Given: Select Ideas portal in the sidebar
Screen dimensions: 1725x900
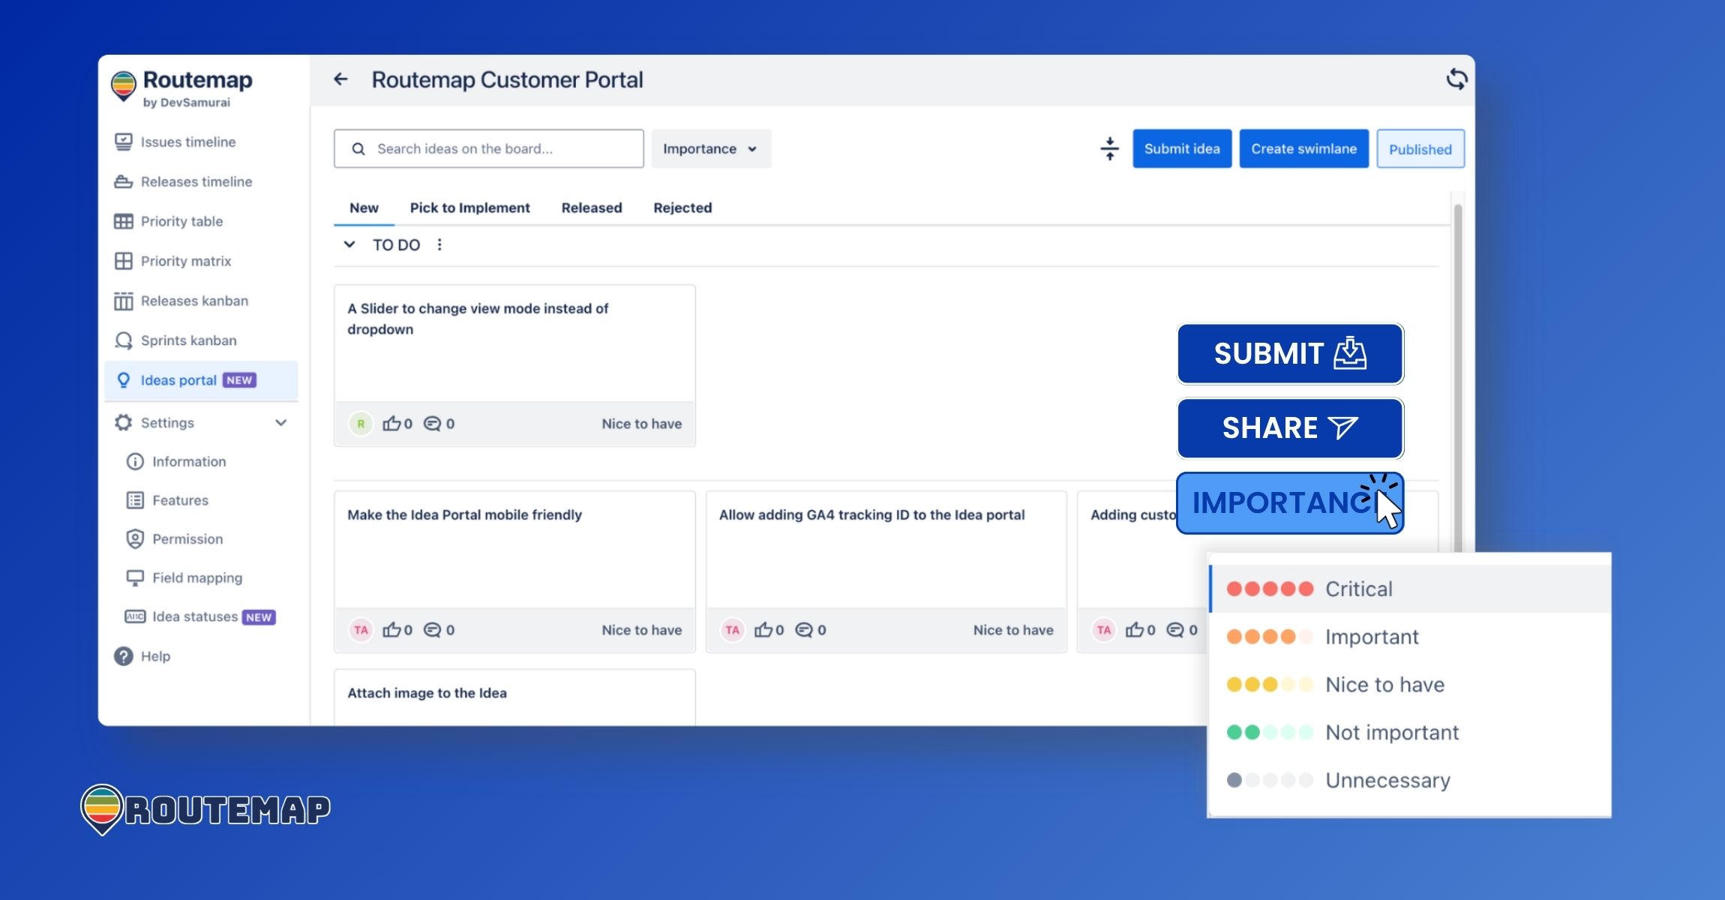Looking at the screenshot, I should (201, 380).
